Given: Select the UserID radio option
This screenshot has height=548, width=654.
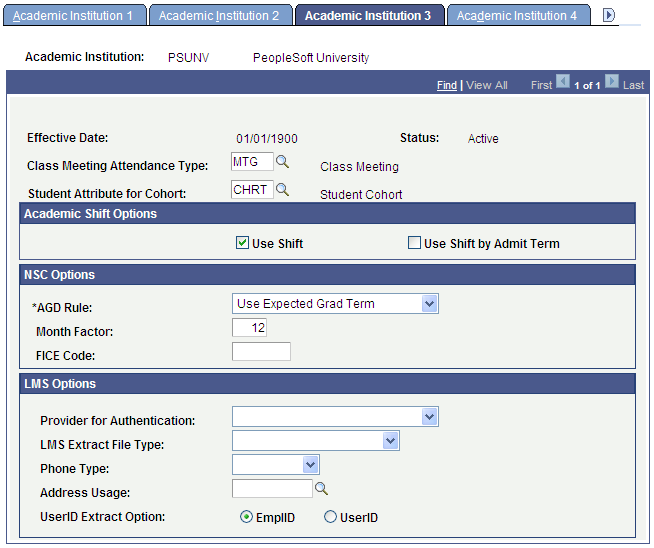Looking at the screenshot, I should click(330, 517).
